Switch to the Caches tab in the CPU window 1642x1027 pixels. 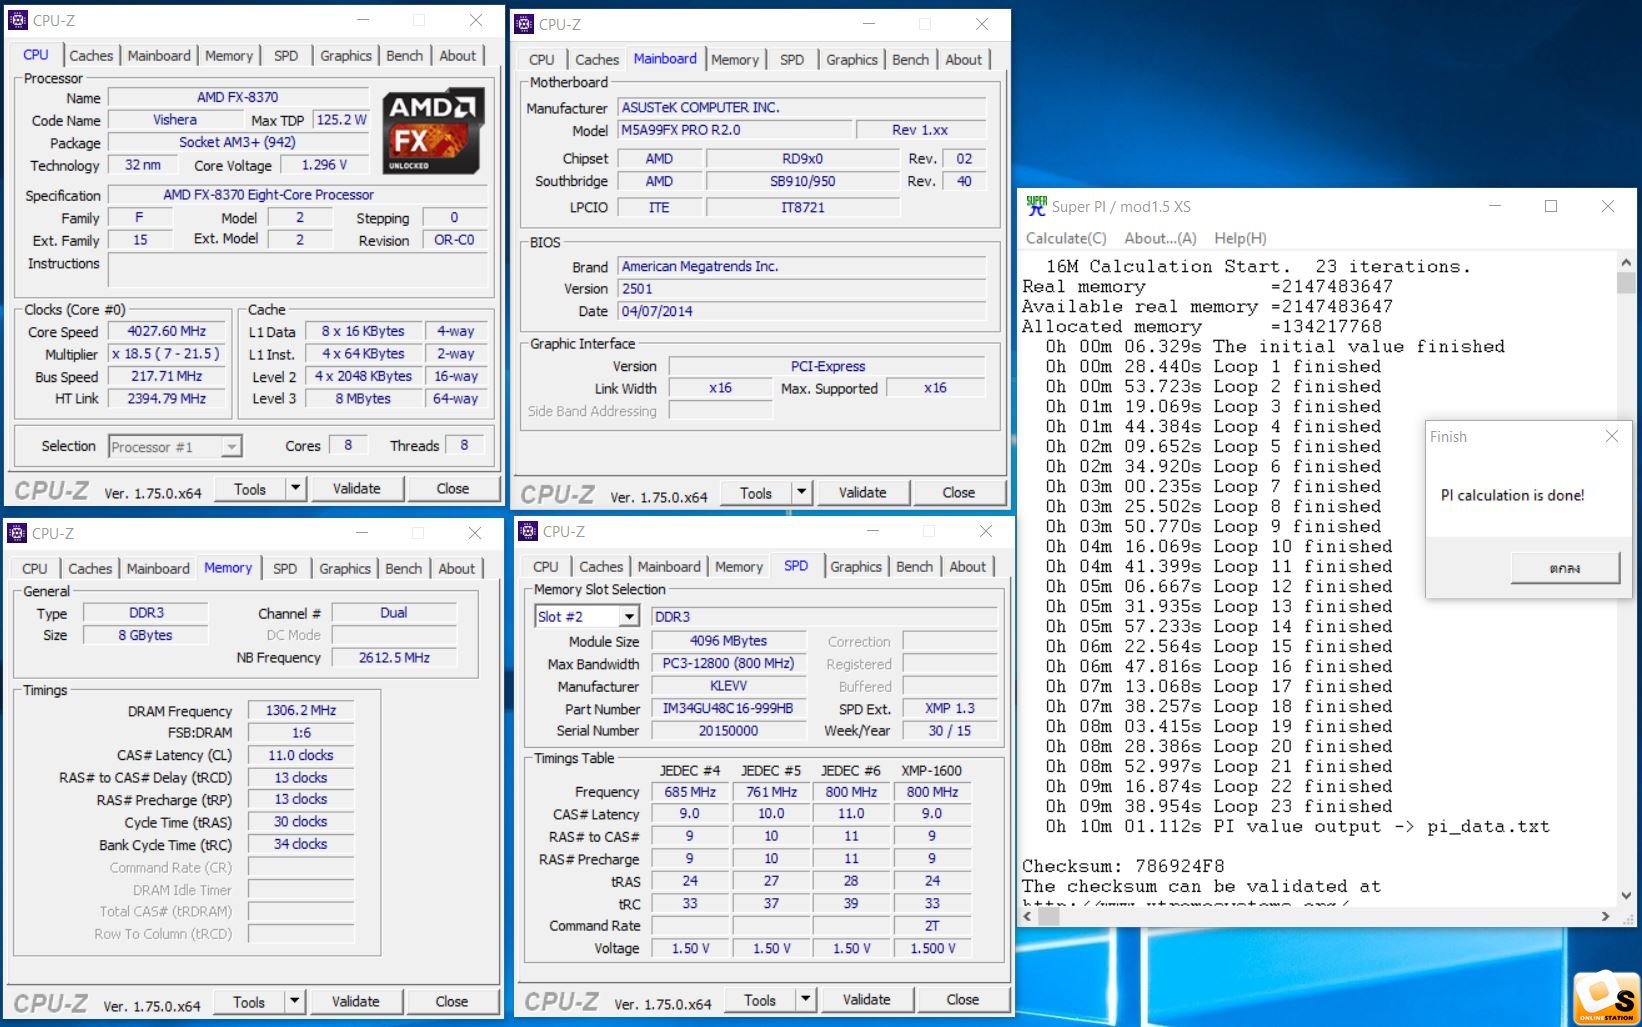tap(91, 56)
